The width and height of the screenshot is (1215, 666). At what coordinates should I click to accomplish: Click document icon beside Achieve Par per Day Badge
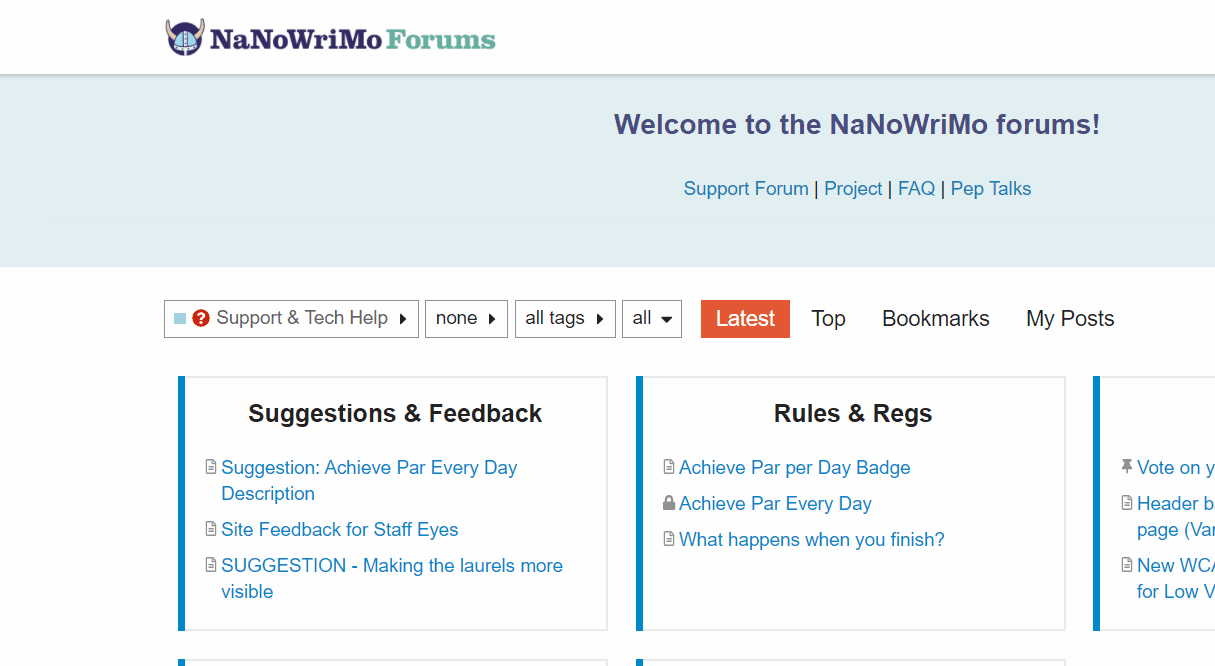point(669,467)
